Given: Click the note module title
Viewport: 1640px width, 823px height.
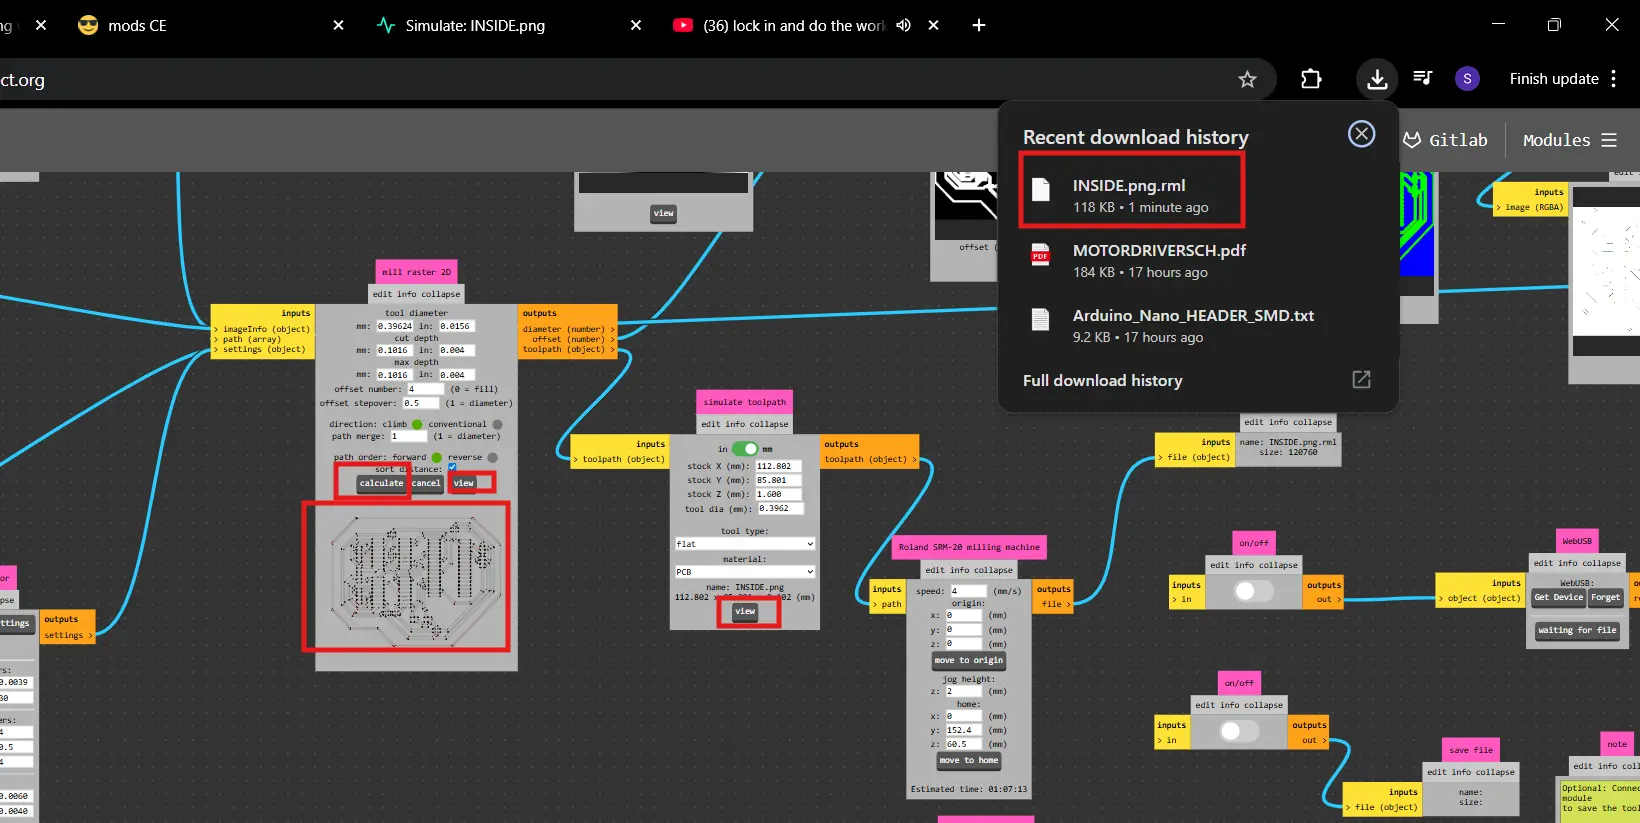Looking at the screenshot, I should tap(1617, 744).
